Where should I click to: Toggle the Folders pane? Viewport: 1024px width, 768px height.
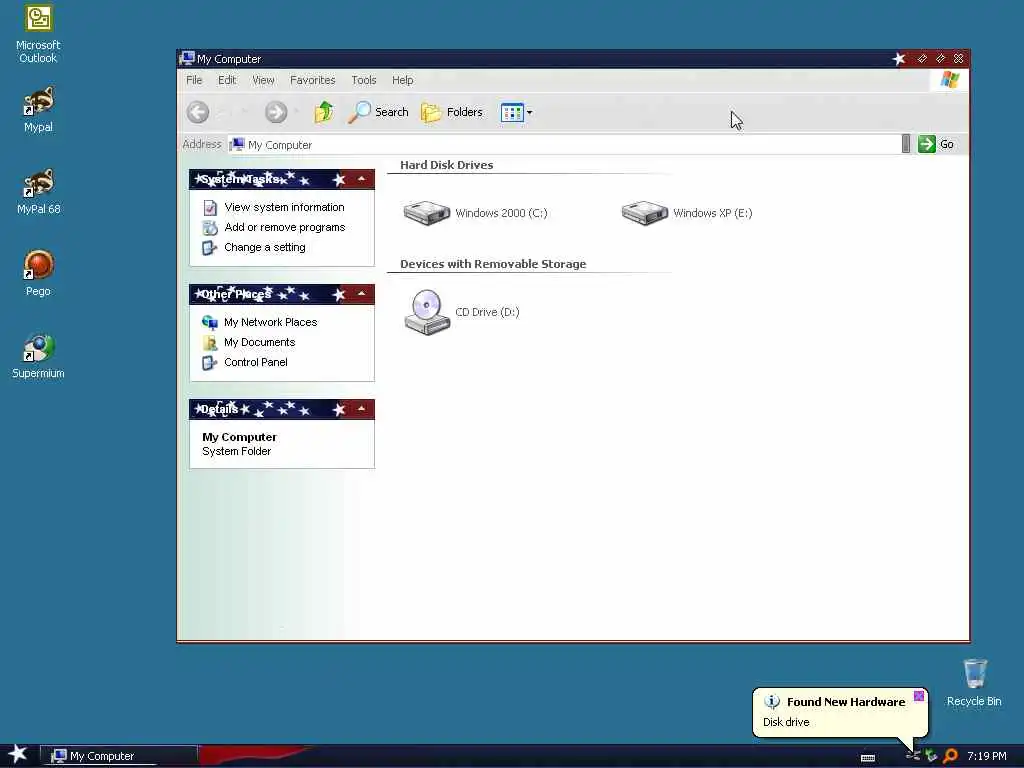point(452,112)
